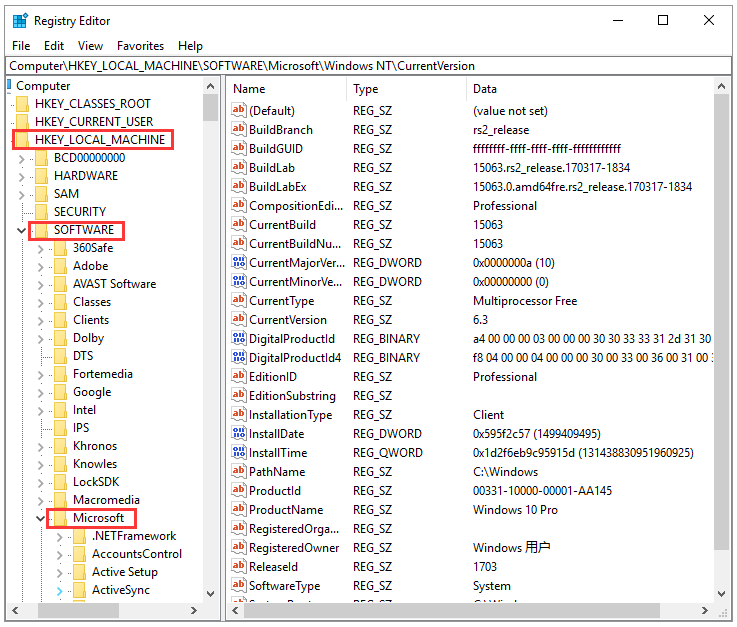Click the DWORD icon beside CurrentMinorVe...
The width and height of the screenshot is (737, 627).
(239, 281)
